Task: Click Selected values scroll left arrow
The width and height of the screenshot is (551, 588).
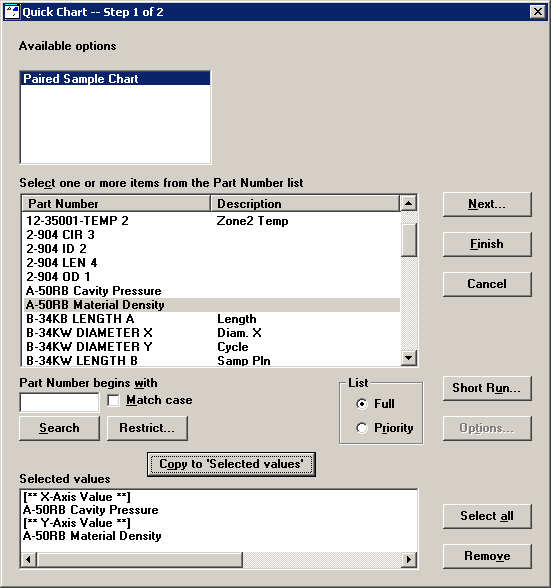Action: coord(29,560)
